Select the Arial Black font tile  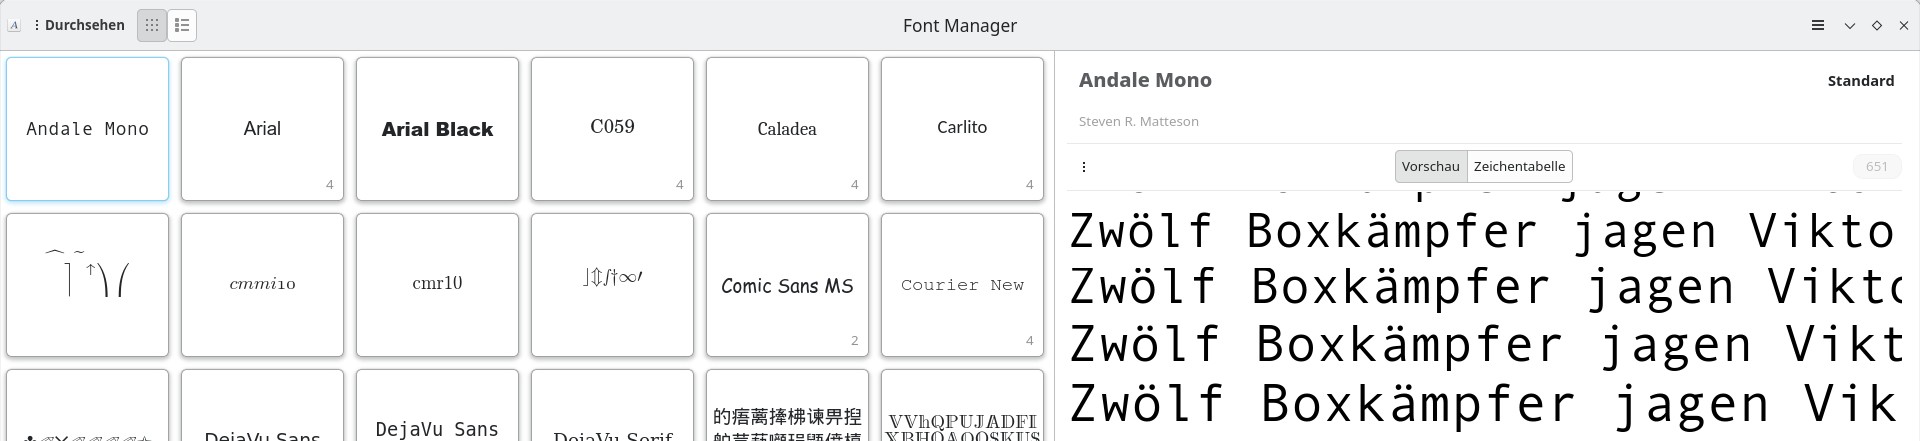click(x=437, y=129)
